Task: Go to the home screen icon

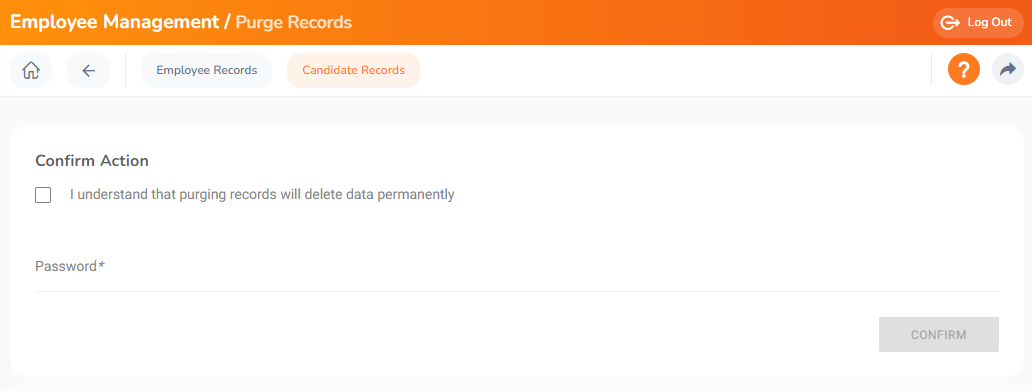Action: [31, 70]
